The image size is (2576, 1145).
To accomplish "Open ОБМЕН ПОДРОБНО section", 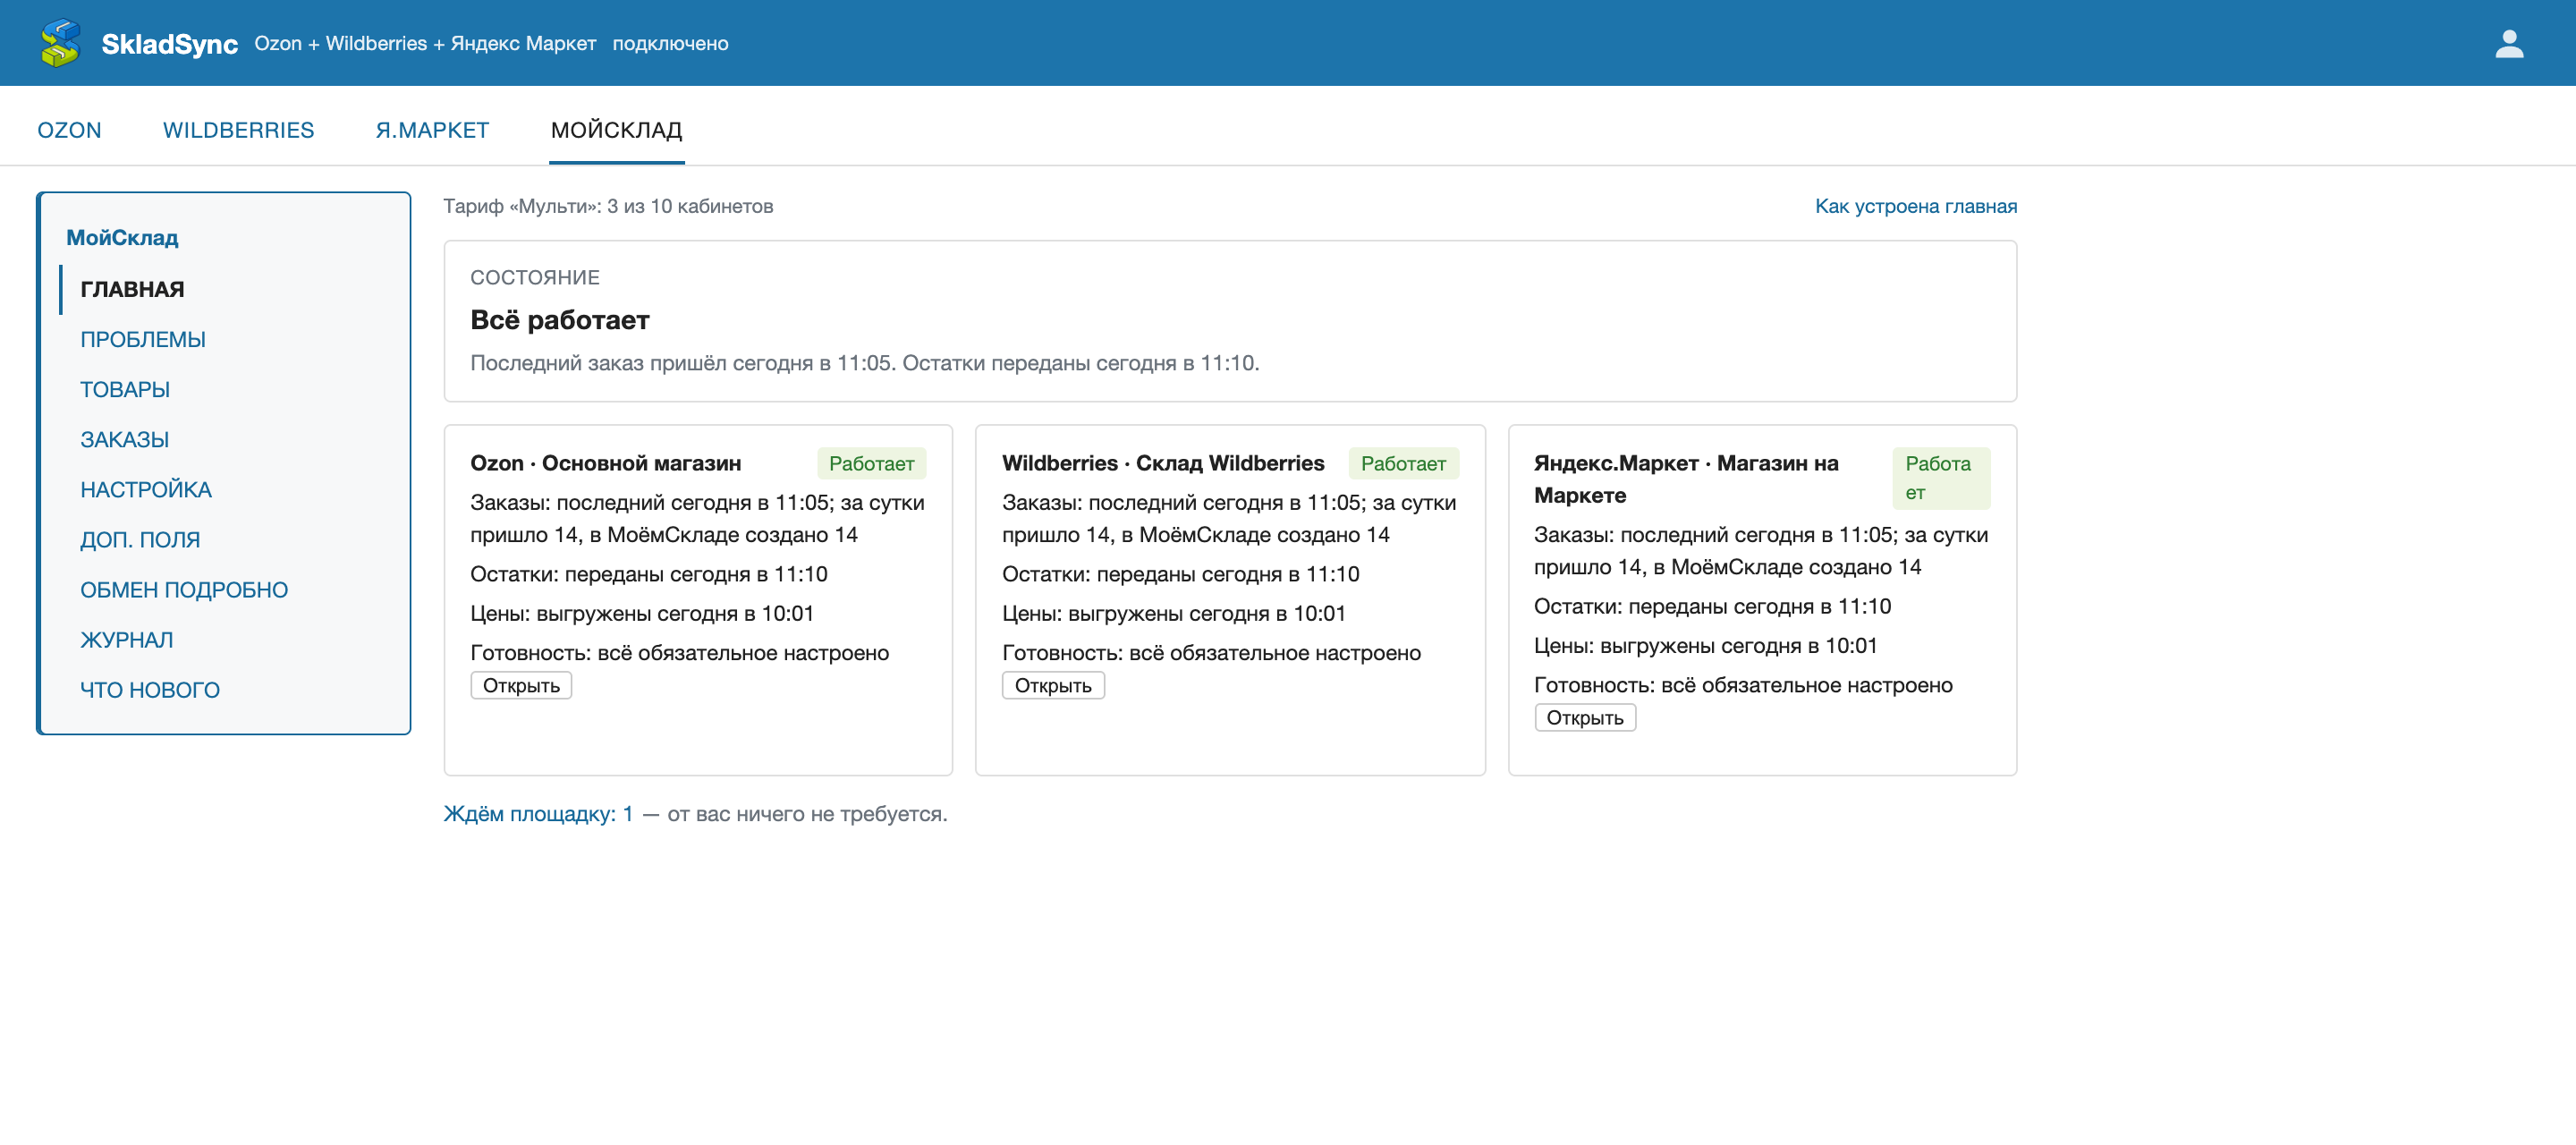I will (184, 589).
